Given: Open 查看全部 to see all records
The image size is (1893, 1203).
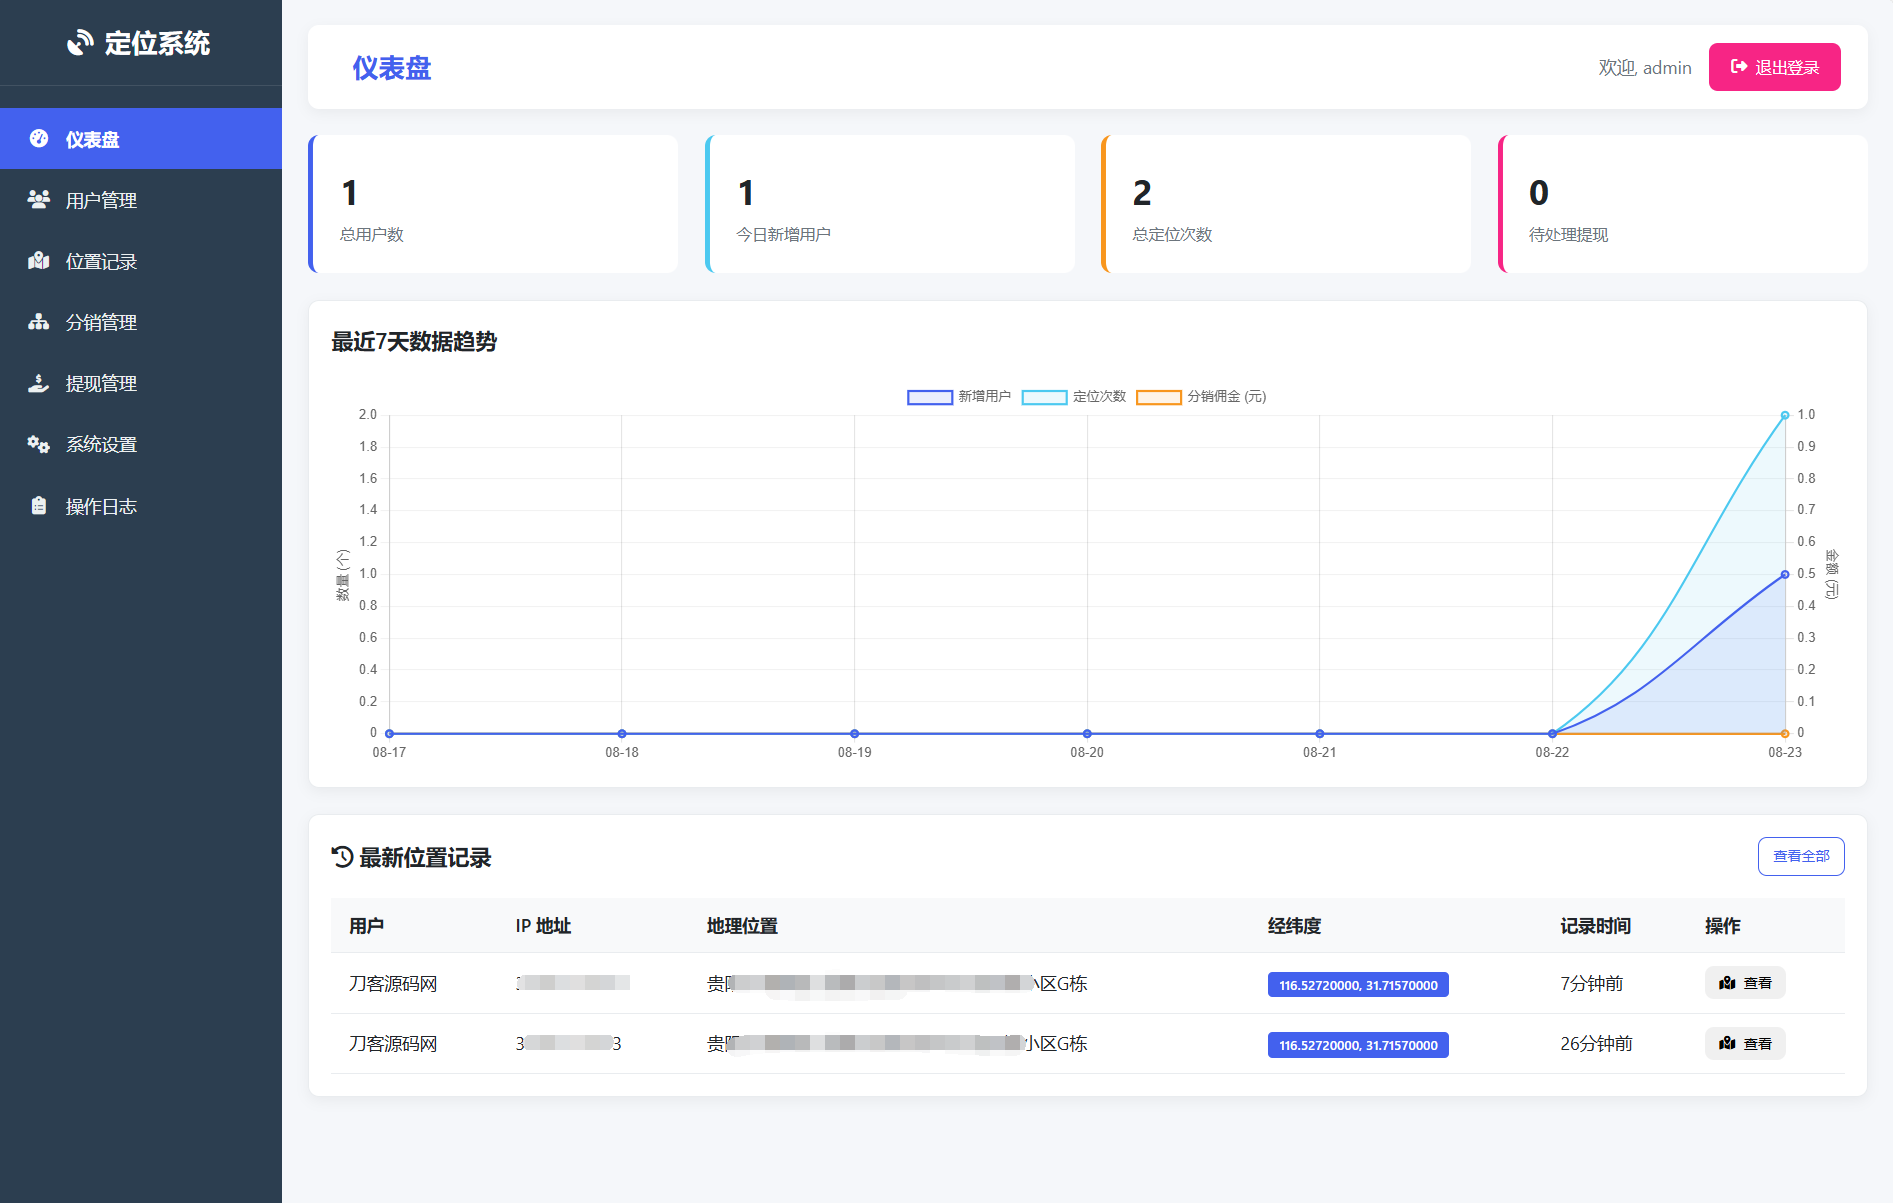Looking at the screenshot, I should coord(1801,856).
